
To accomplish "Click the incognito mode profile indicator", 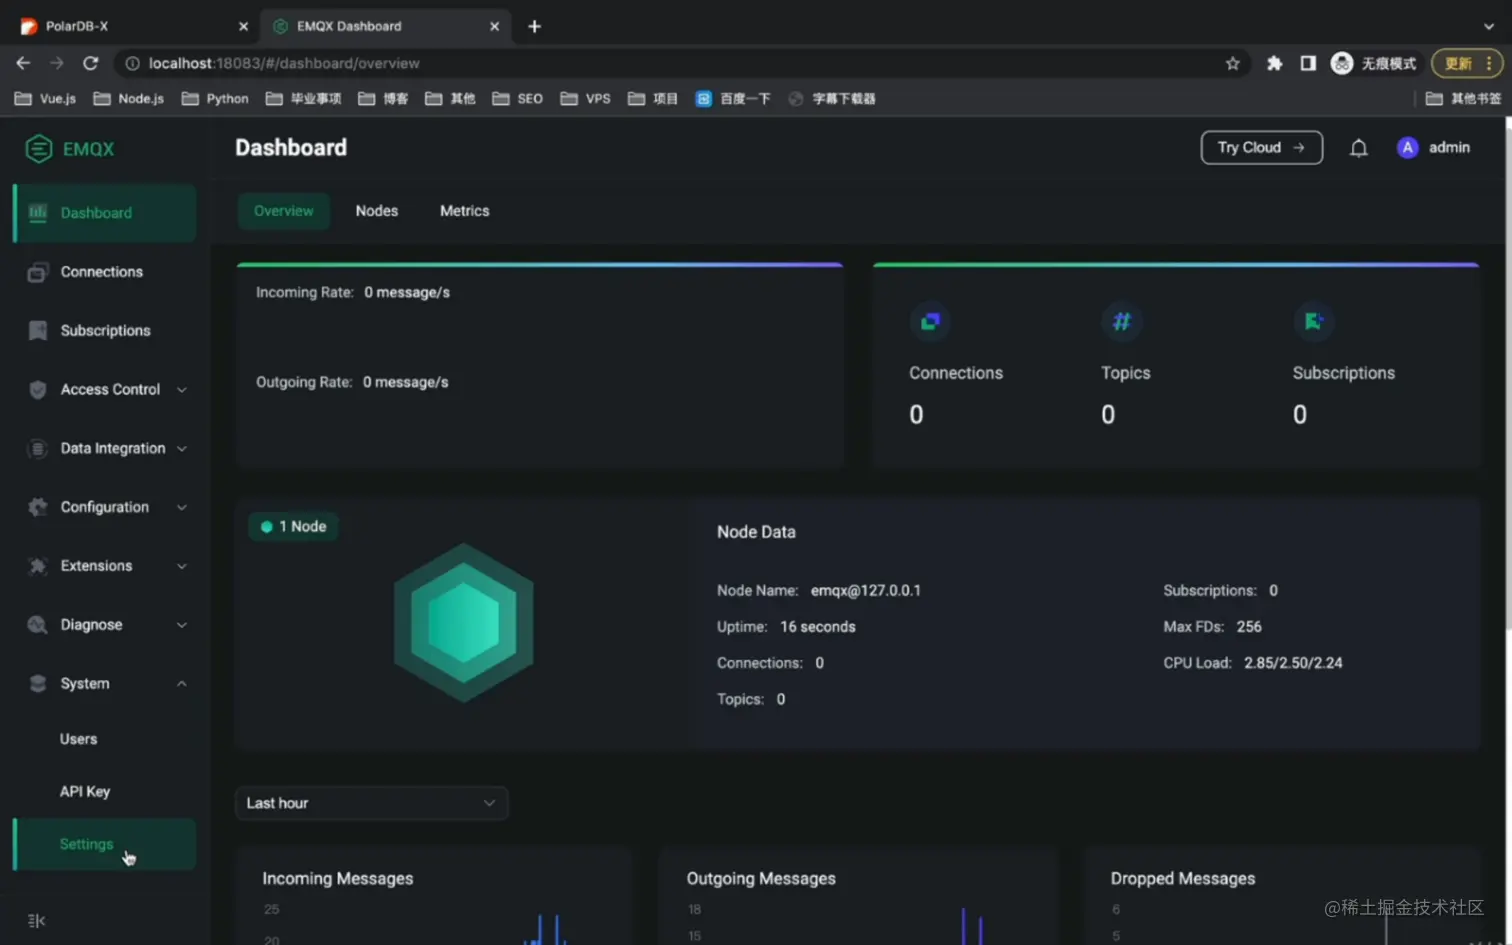I will (x=1374, y=63).
